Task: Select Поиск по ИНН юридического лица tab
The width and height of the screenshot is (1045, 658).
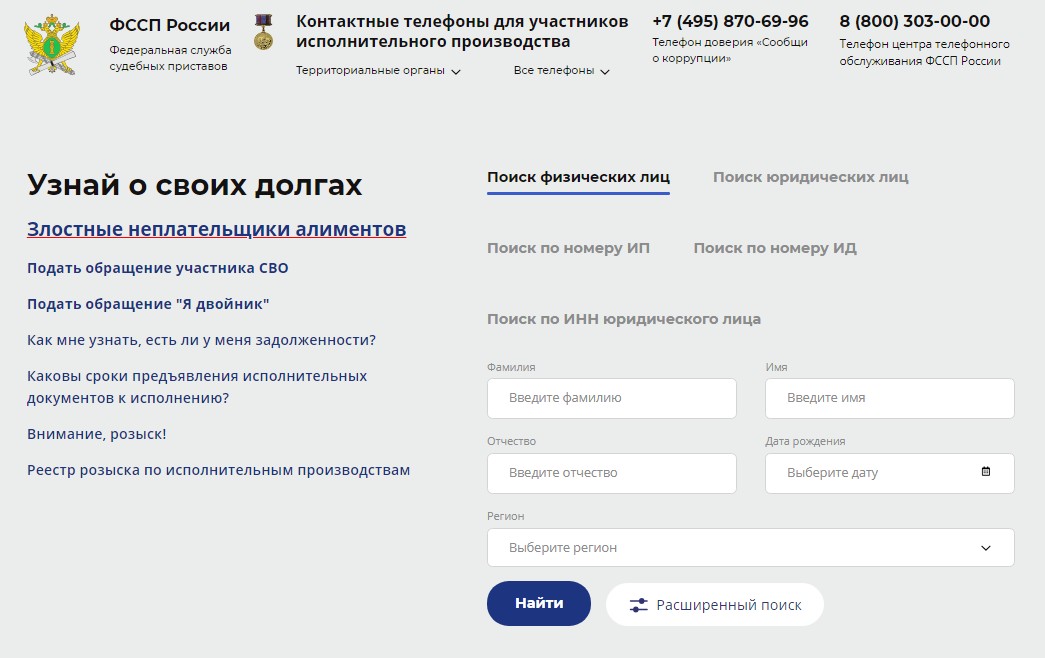Action: [x=623, y=319]
